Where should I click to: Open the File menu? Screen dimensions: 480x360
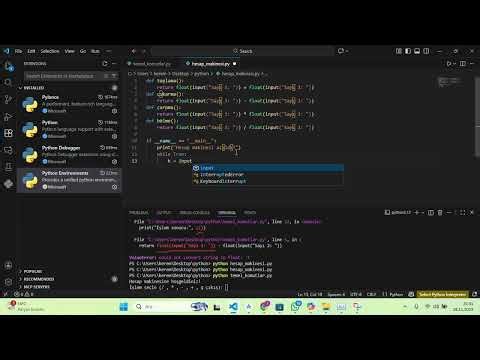click(18, 51)
